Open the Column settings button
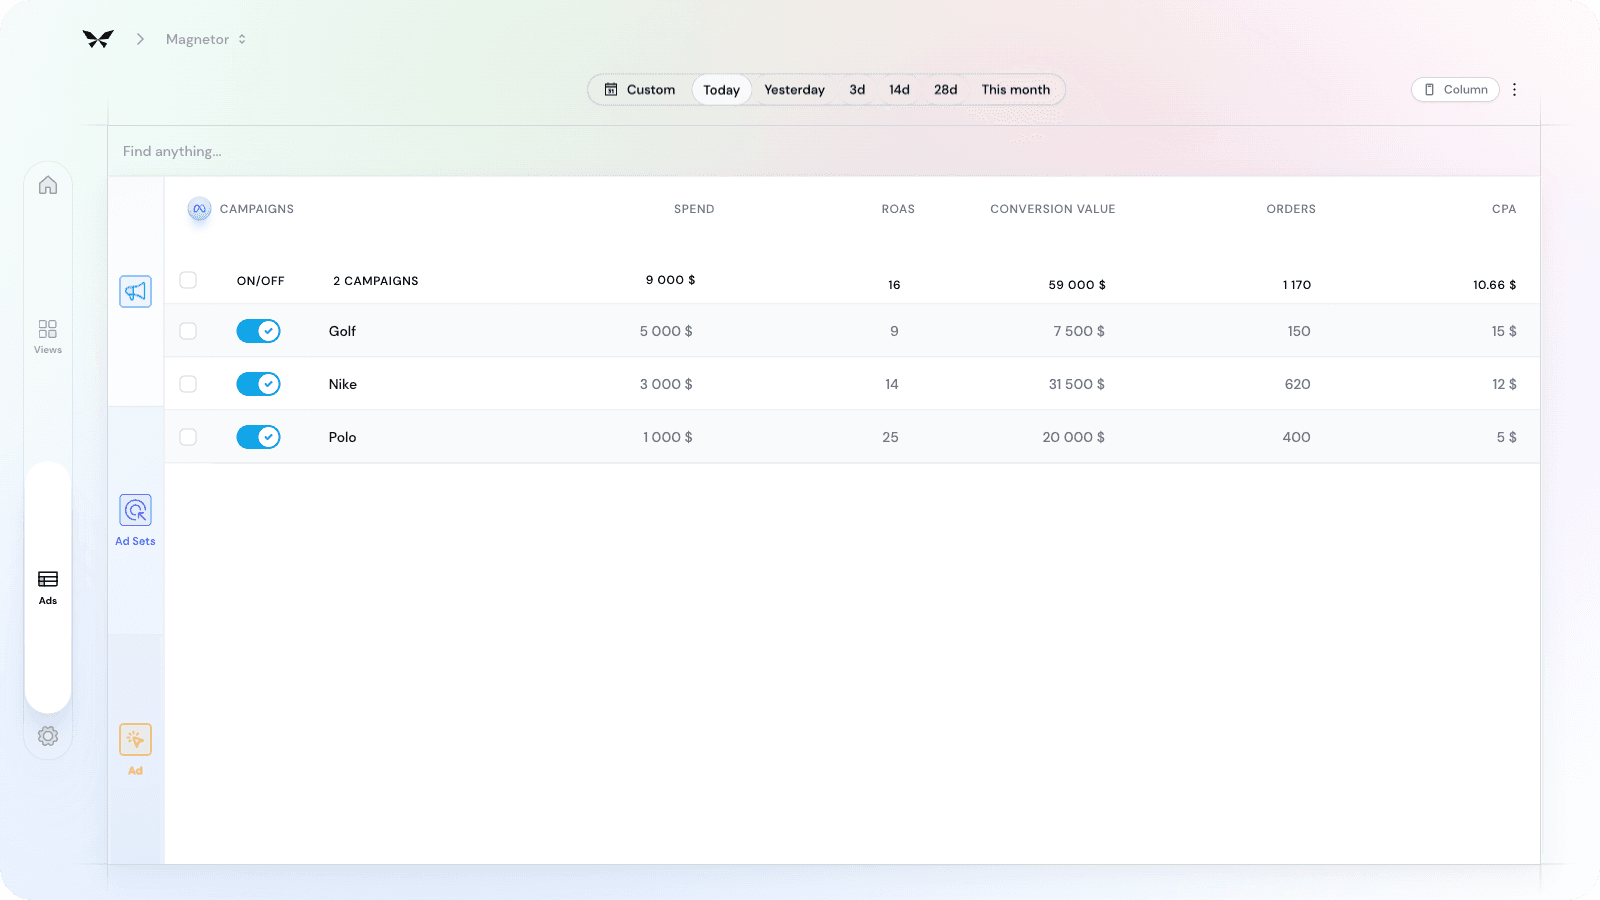 1455,89
